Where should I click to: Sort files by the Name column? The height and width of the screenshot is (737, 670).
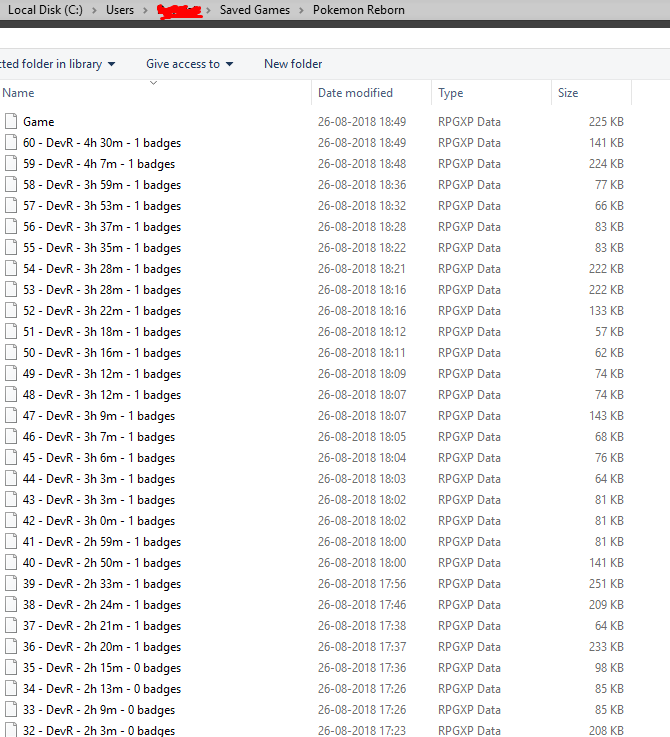coord(155,93)
